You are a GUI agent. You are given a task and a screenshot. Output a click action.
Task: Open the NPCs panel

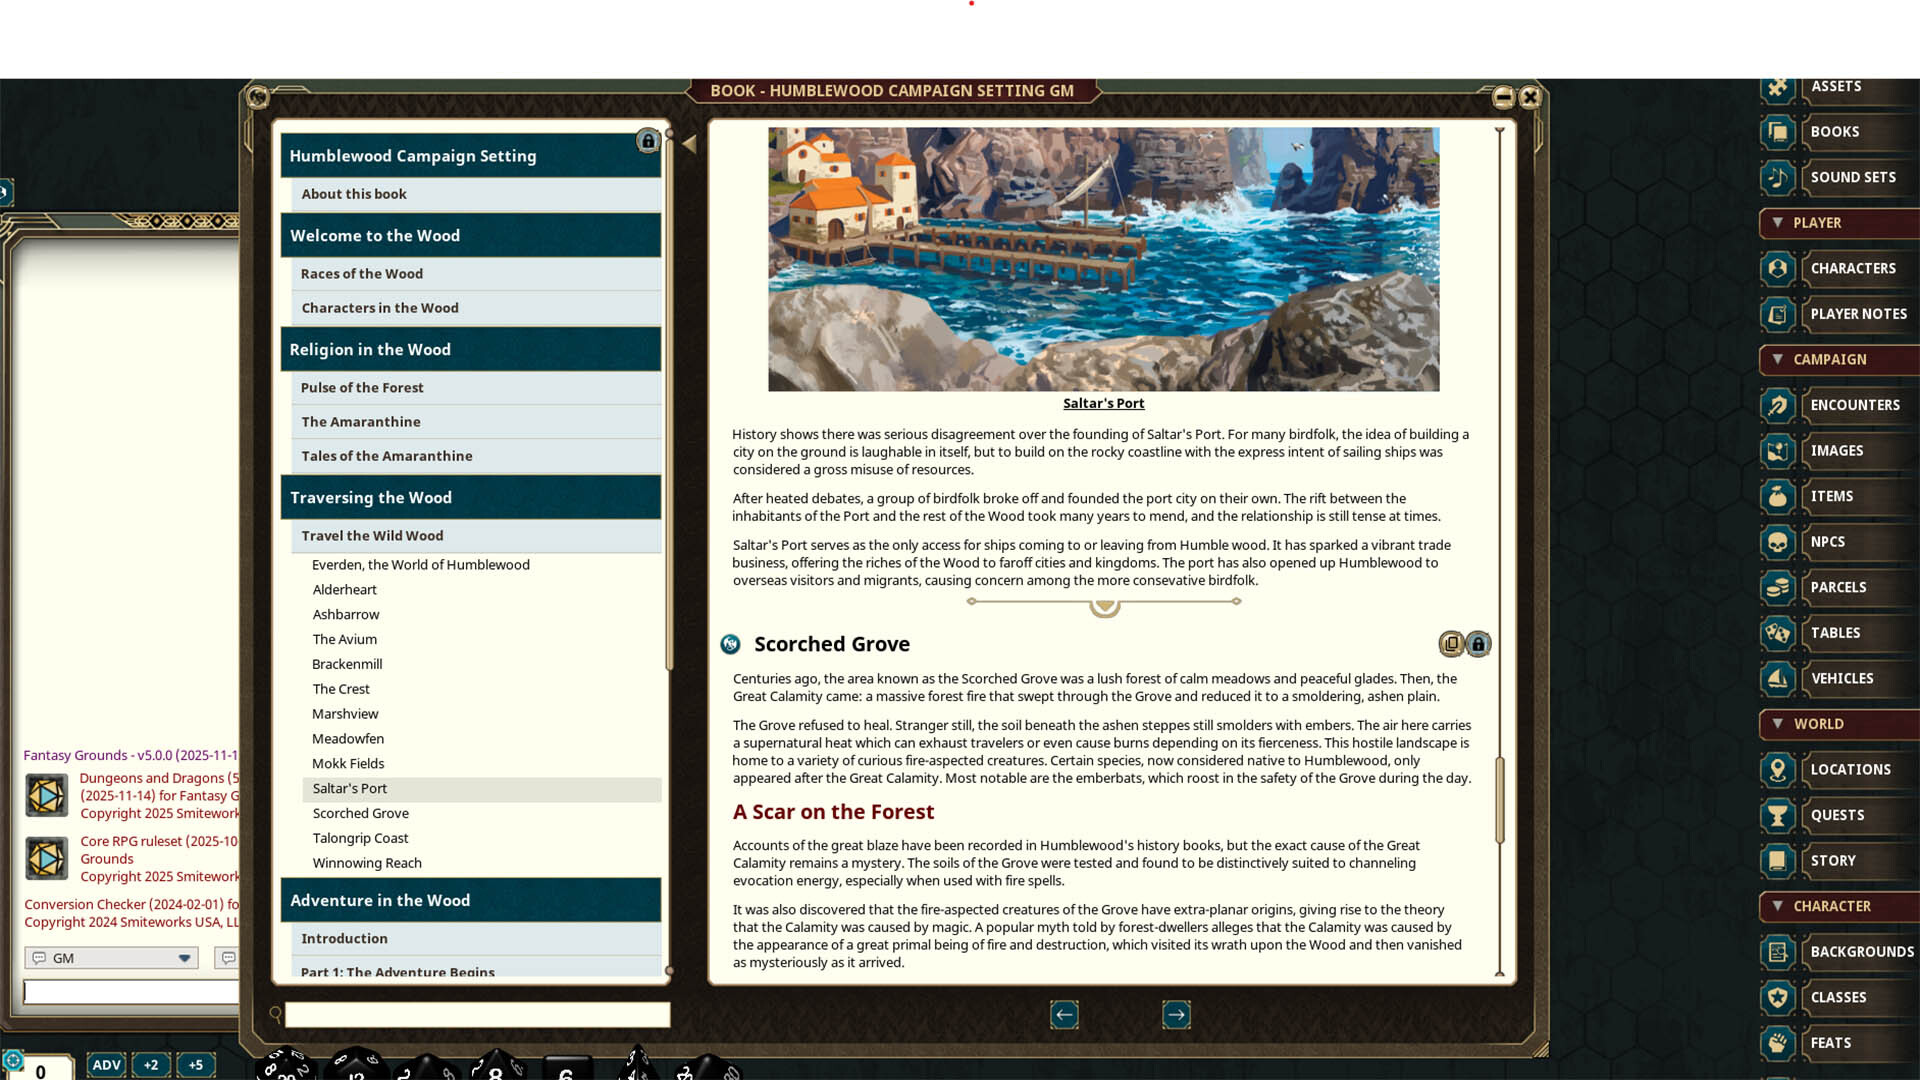coord(1828,541)
